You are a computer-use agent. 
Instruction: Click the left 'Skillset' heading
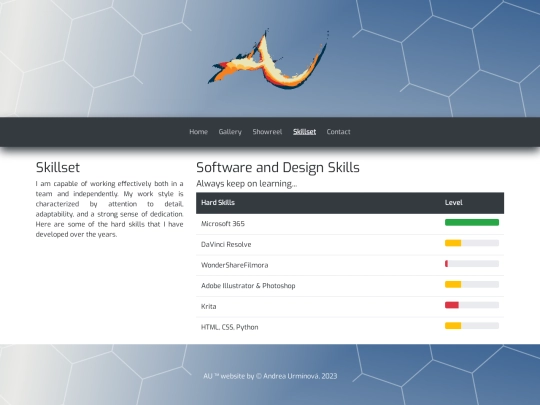[x=58, y=168]
